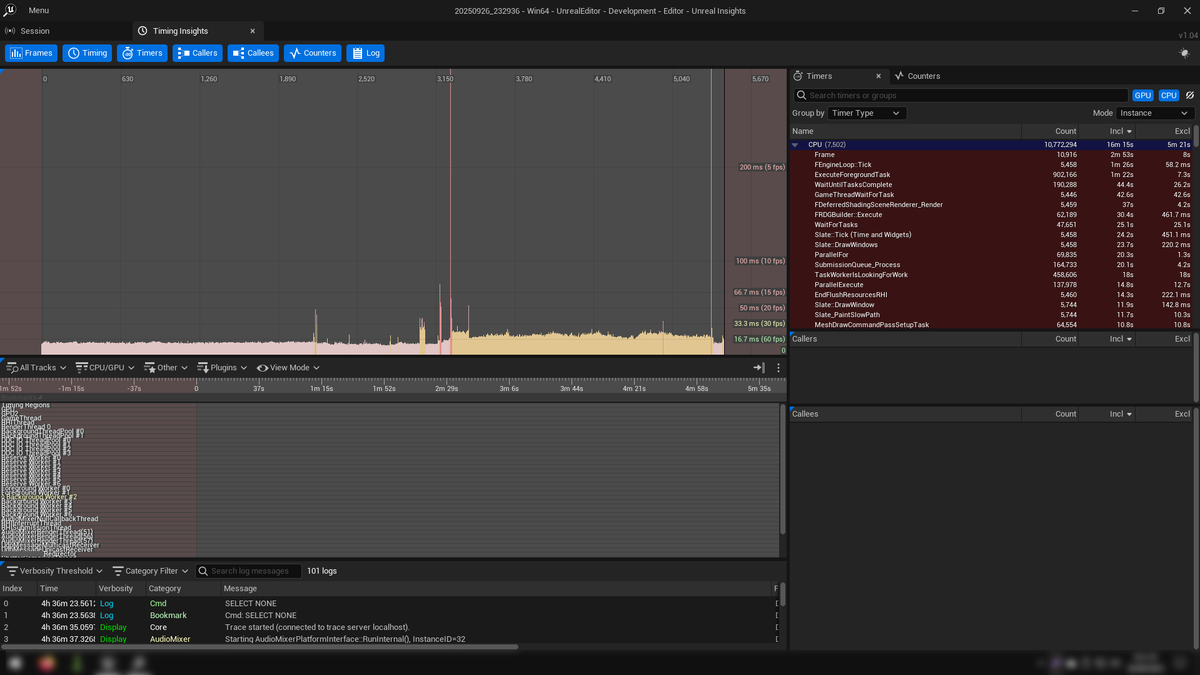Screen dimensions: 1200x675
Task: Select the Slate::DrawWindows timer row
Action: [x=992, y=245]
